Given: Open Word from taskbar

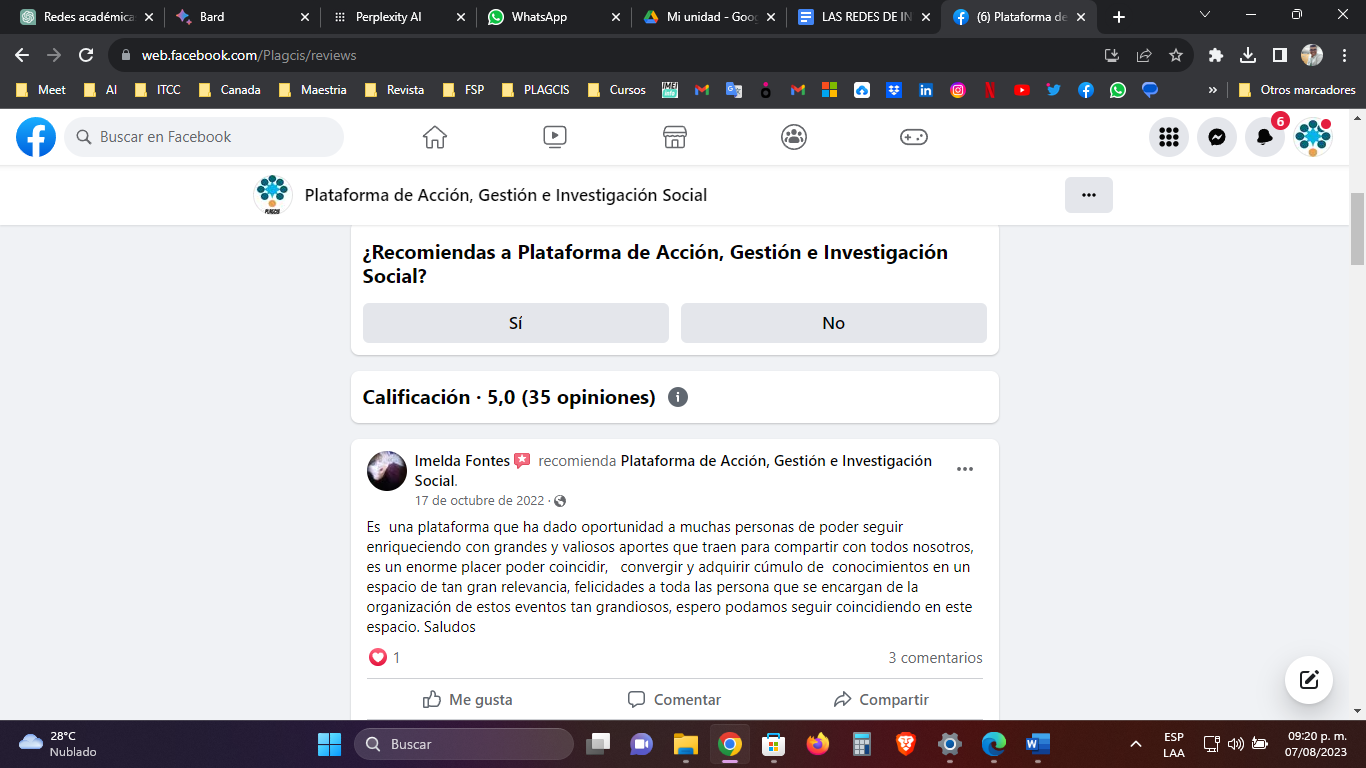Looking at the screenshot, I should (1037, 744).
